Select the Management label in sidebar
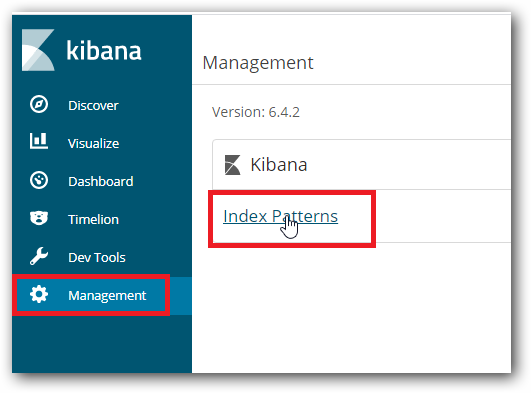This screenshot has width=531, height=393. (x=107, y=296)
